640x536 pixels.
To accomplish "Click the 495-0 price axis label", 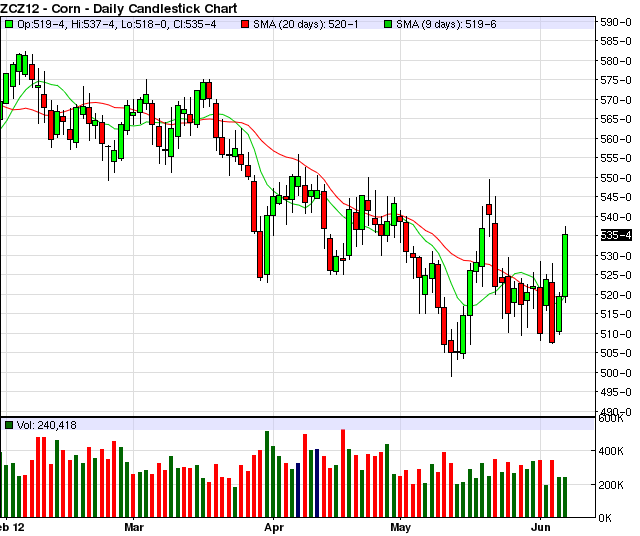I will pos(616,392).
